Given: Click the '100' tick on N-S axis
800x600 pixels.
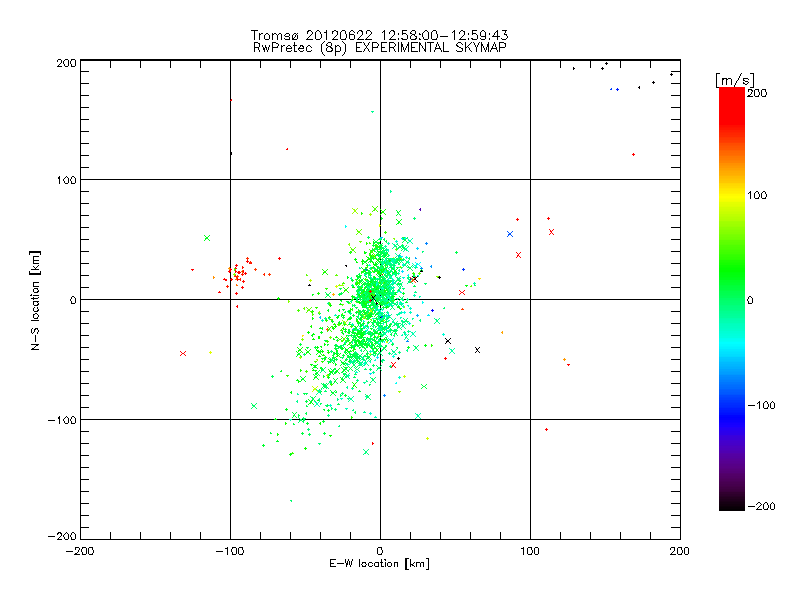Looking at the screenshot, I should point(66,180).
